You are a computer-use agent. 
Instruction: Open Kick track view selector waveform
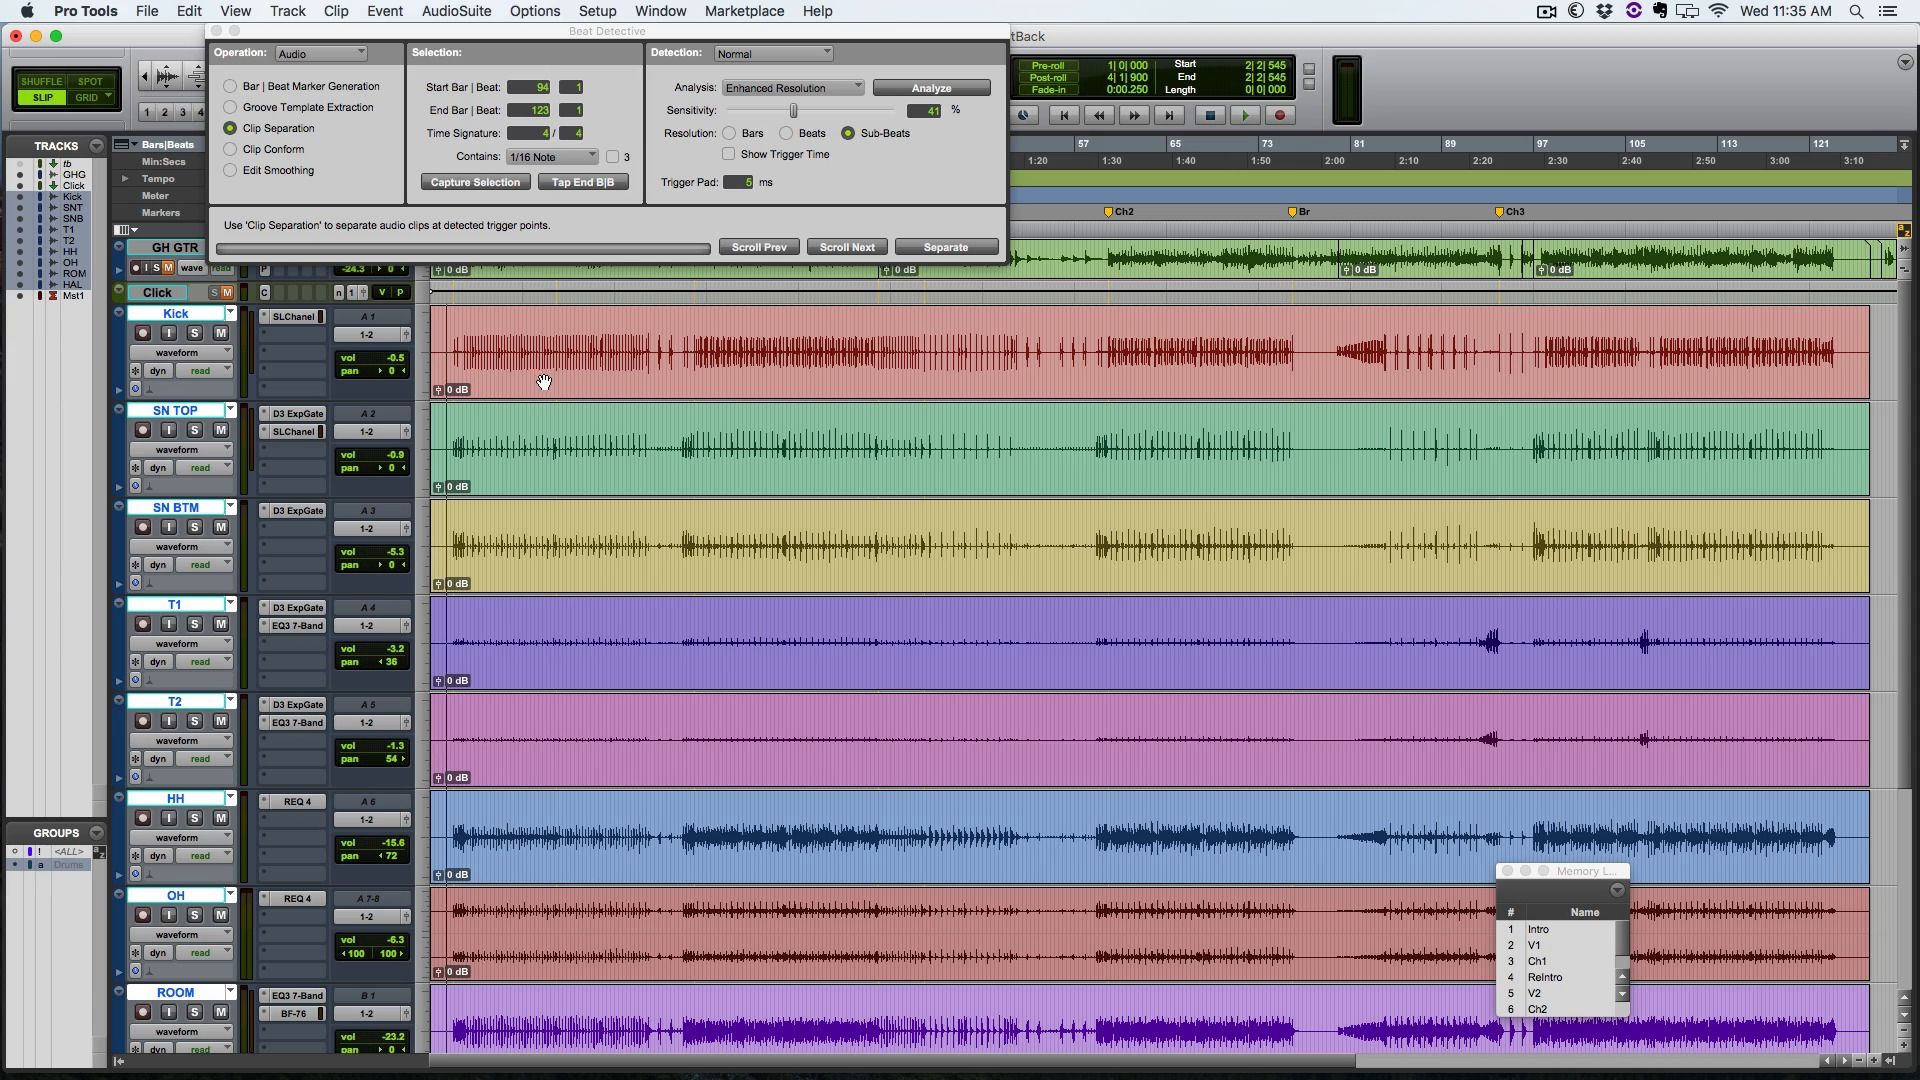pyautogui.click(x=180, y=352)
